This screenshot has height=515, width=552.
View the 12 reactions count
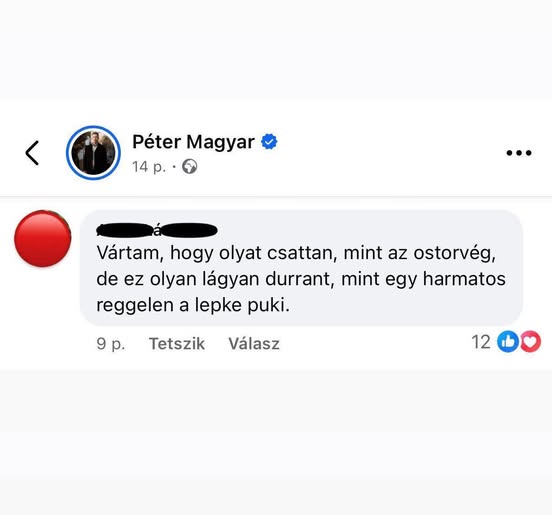pyautogui.click(x=481, y=342)
